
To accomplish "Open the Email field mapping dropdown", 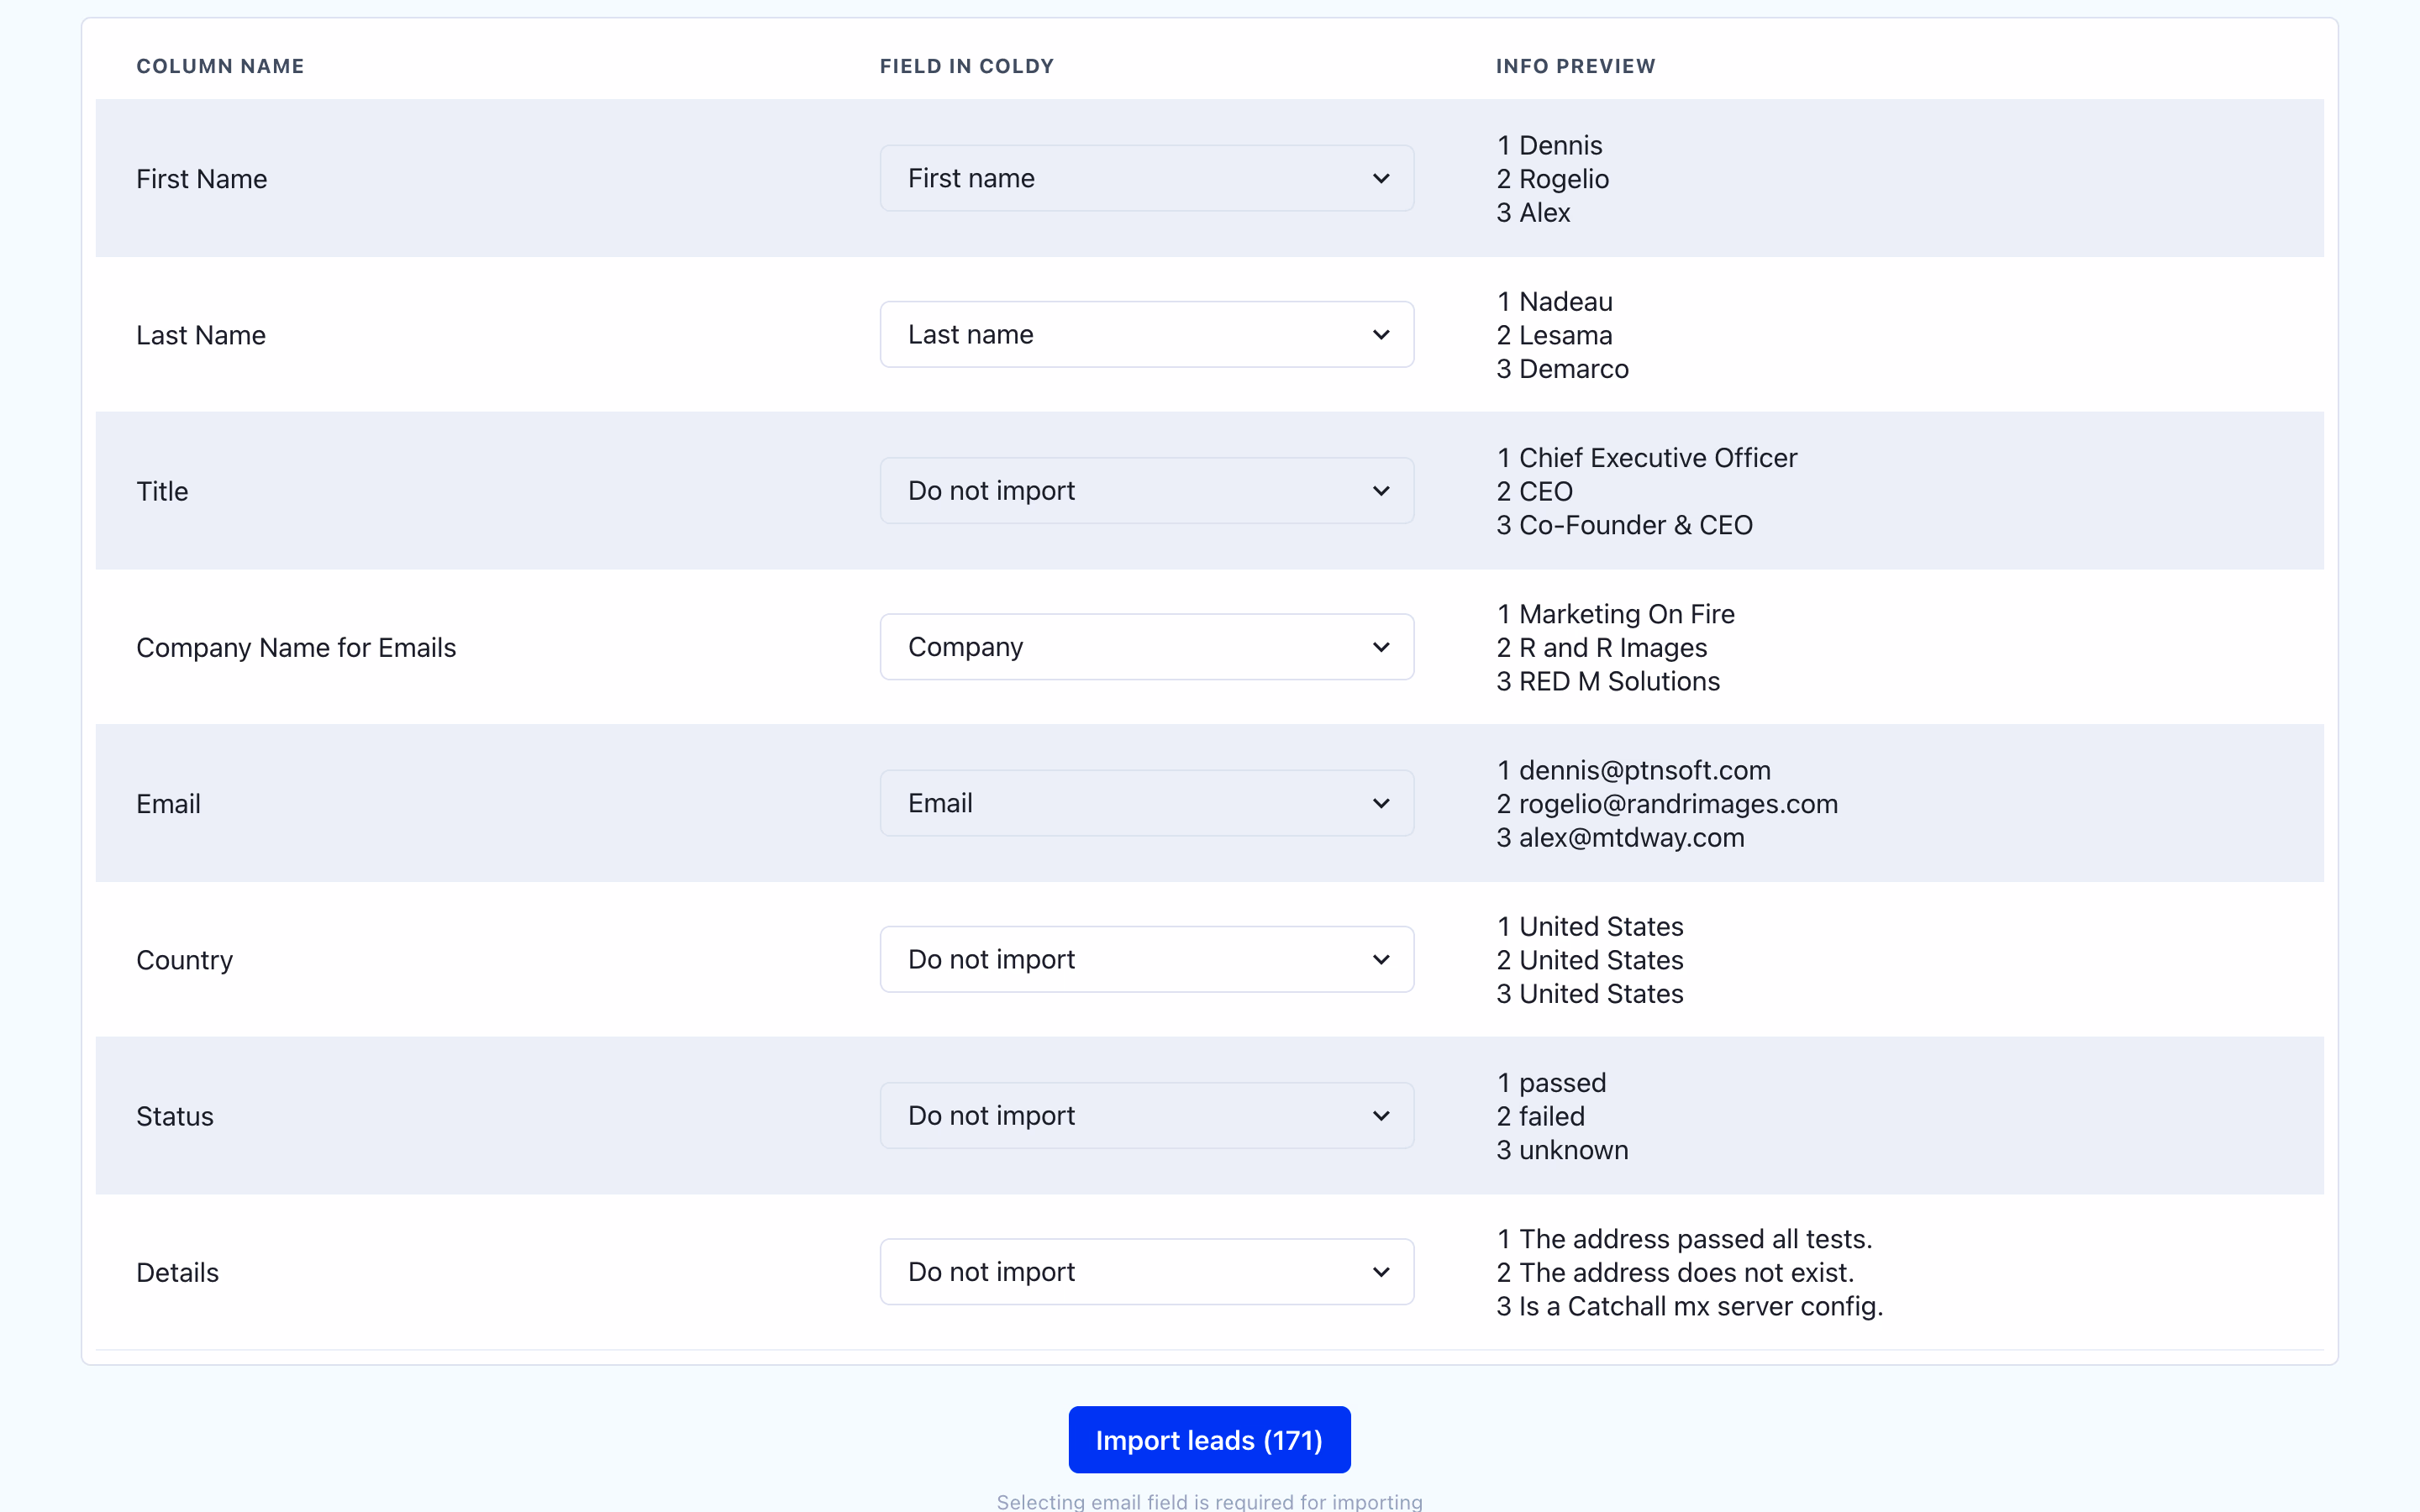I will [x=1146, y=803].
